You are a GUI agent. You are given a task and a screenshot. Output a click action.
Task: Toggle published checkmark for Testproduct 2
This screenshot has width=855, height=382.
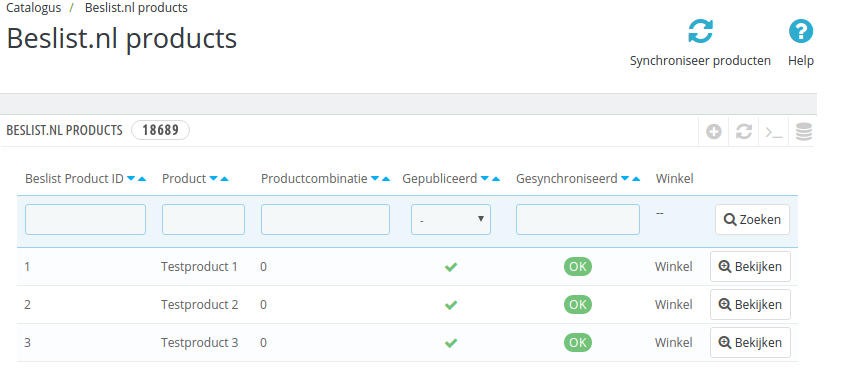pyautogui.click(x=450, y=305)
